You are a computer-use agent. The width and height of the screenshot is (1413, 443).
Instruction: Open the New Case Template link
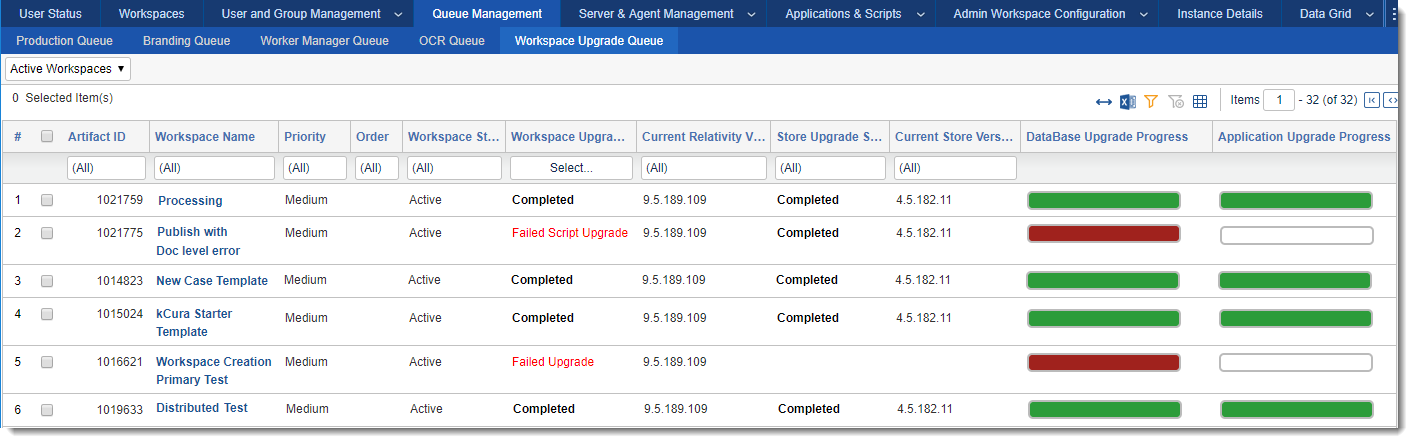[x=212, y=281]
